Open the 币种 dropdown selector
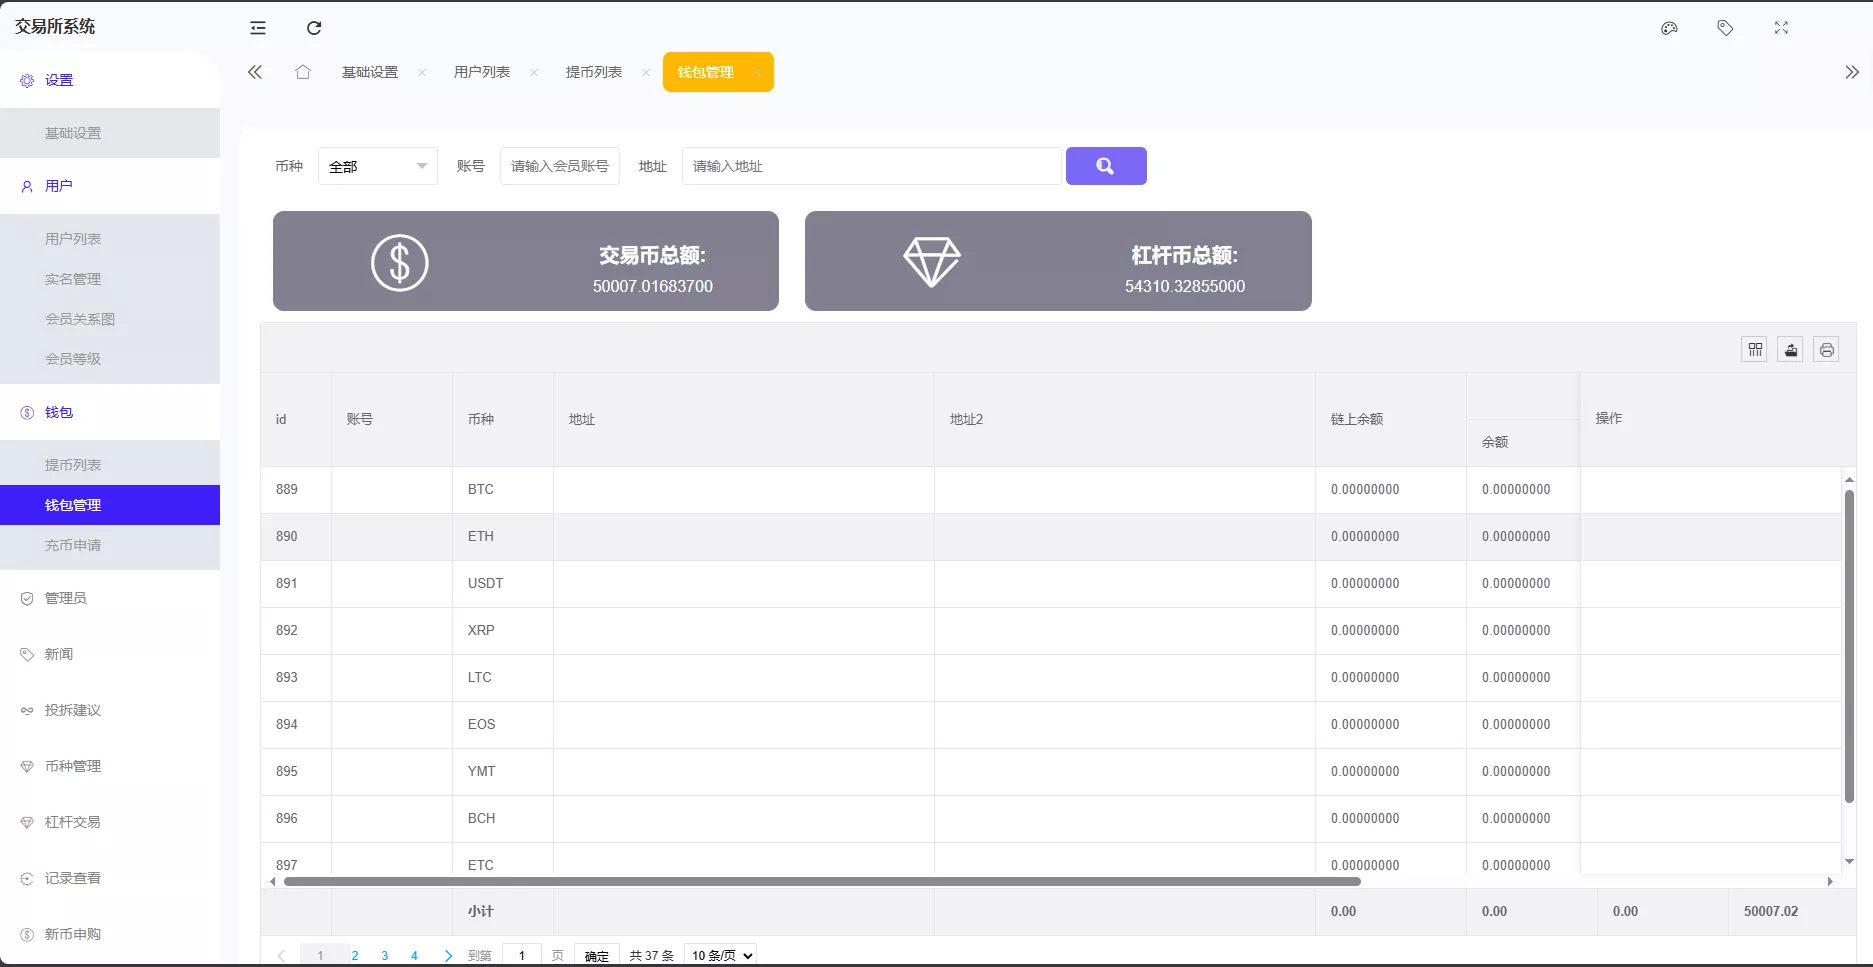This screenshot has width=1873, height=967. 377,166
